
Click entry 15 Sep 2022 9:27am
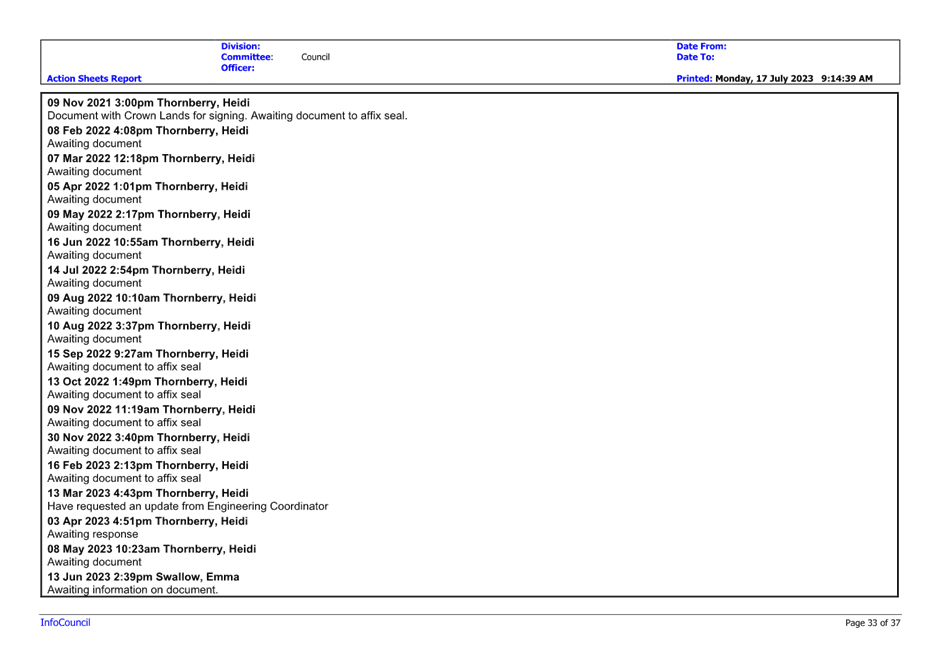coord(148,354)
